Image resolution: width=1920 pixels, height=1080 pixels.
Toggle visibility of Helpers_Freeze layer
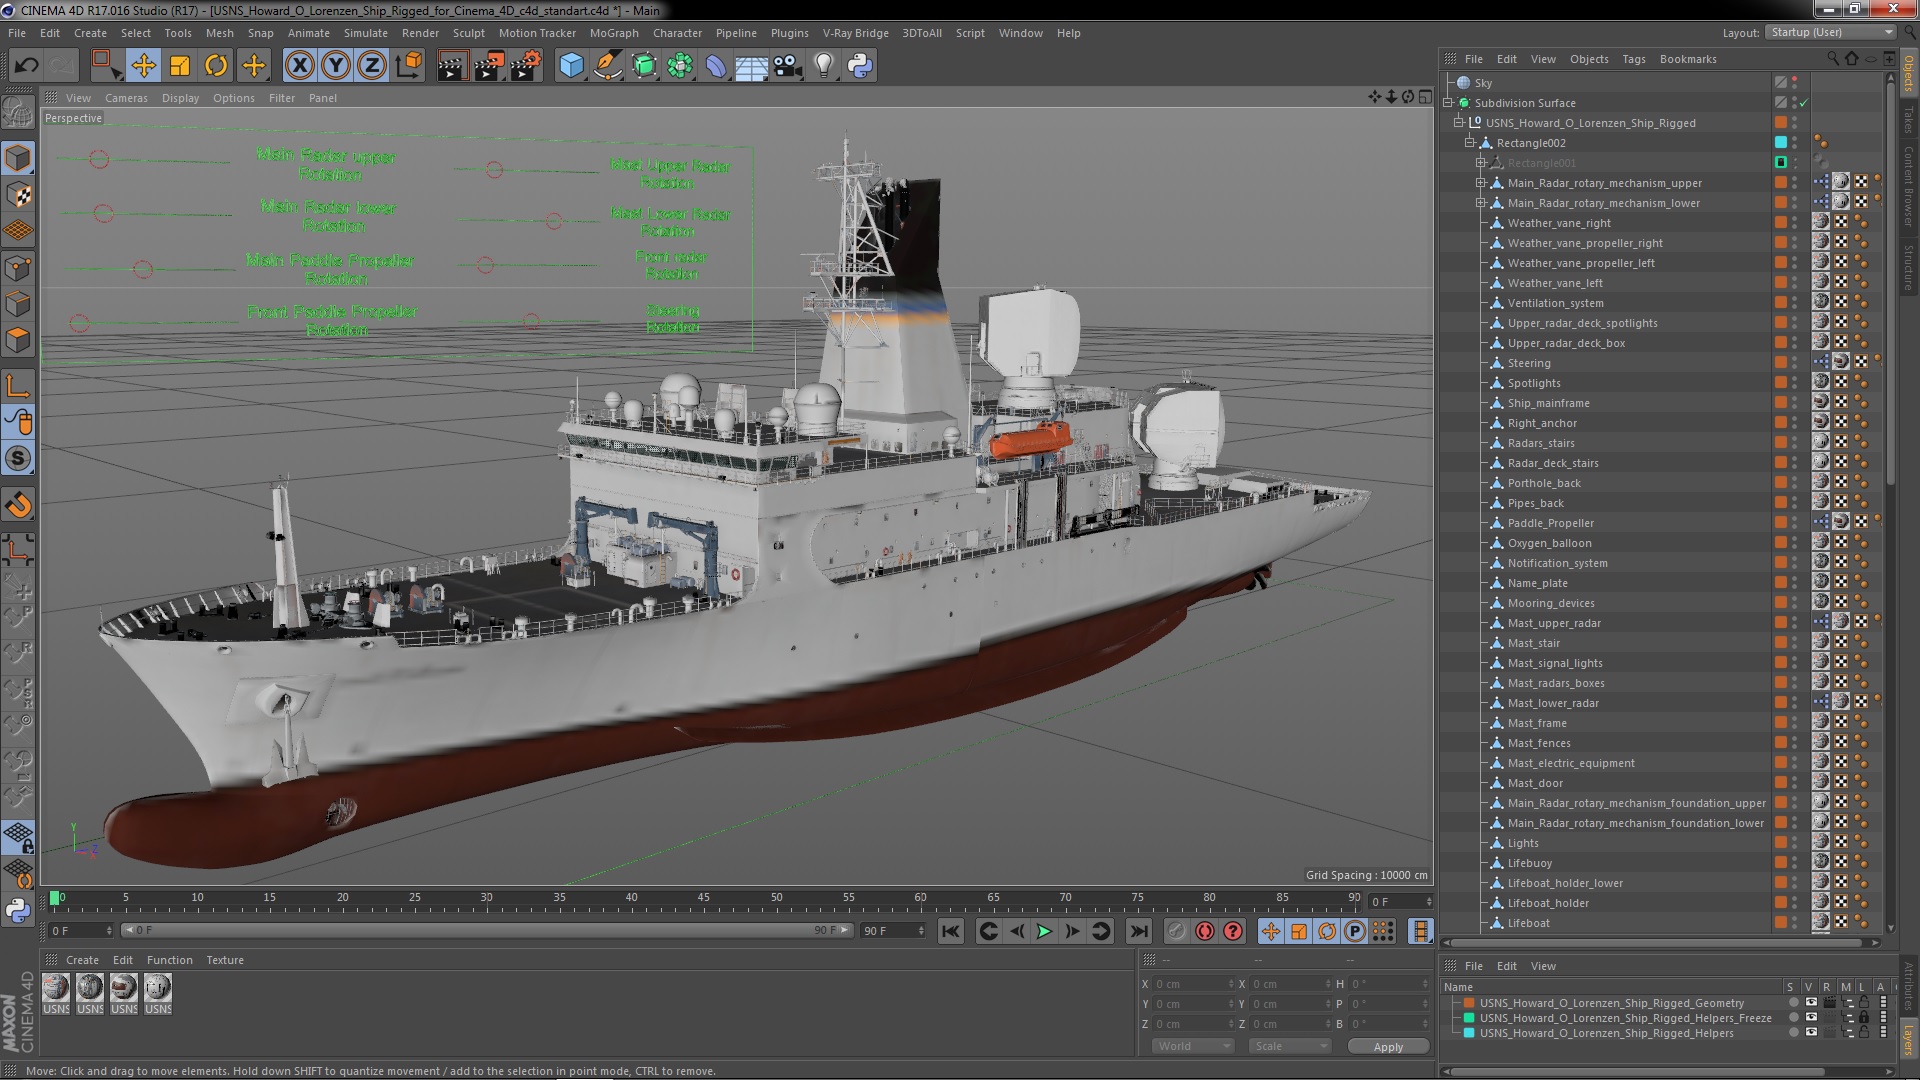[1811, 1017]
